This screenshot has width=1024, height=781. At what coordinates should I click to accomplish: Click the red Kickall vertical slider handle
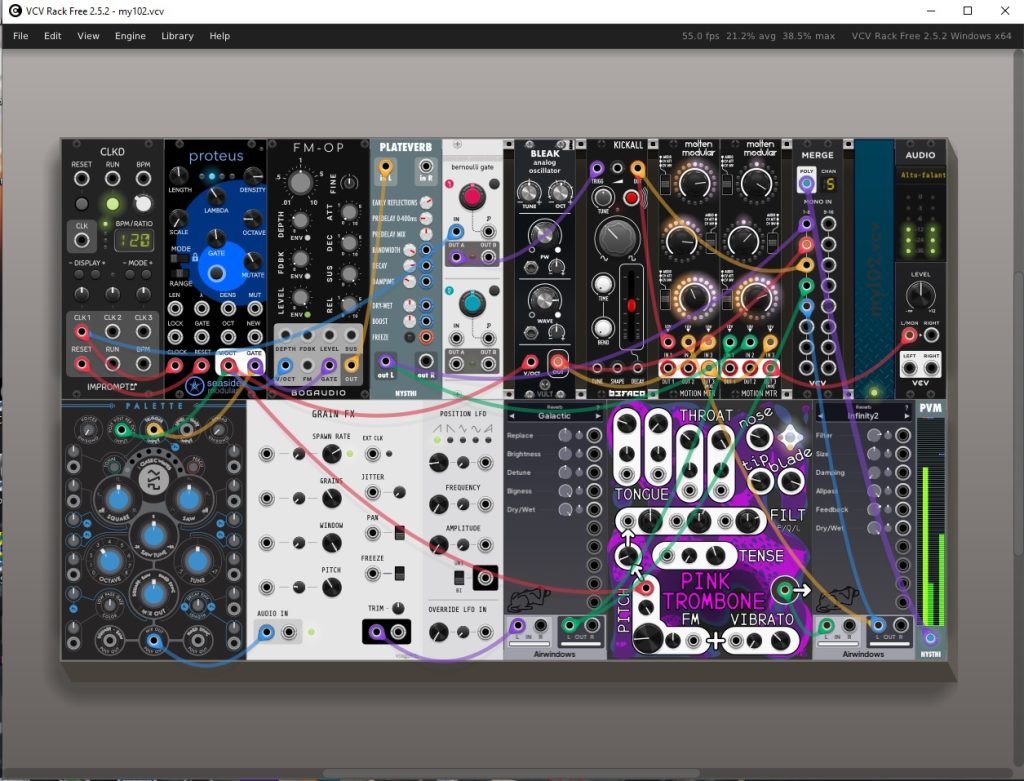pos(632,306)
